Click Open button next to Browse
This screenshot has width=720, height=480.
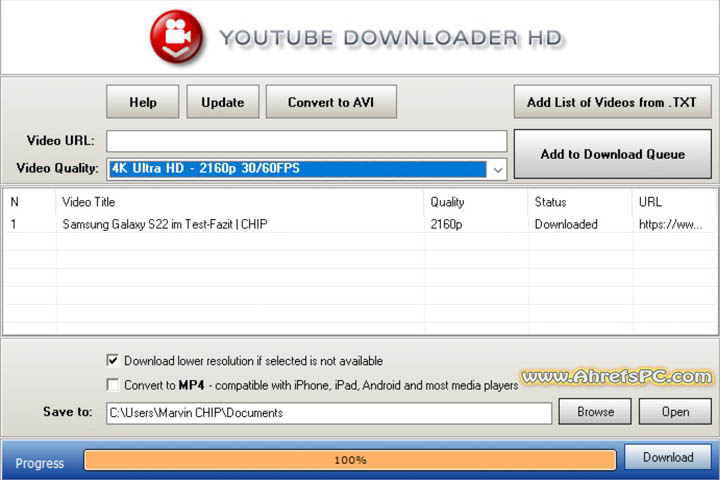click(x=675, y=412)
